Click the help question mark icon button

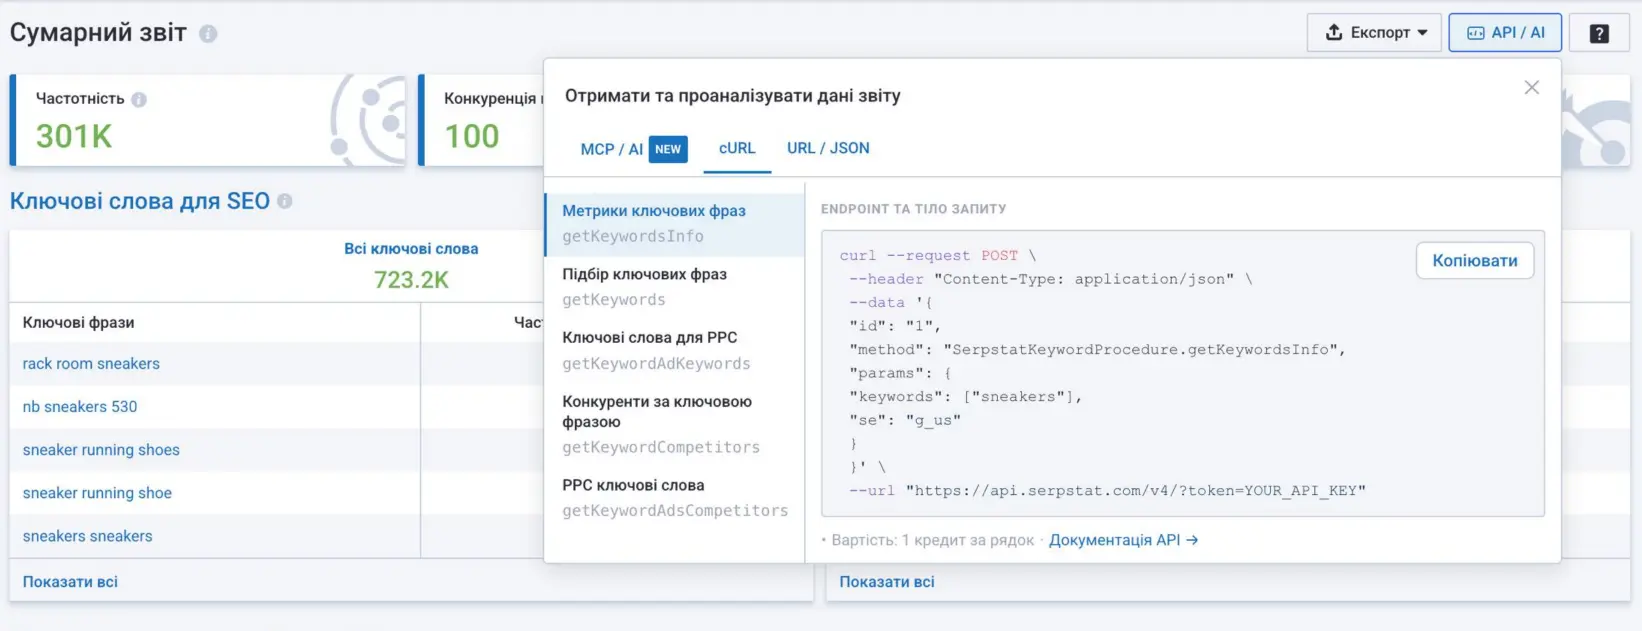(1599, 33)
